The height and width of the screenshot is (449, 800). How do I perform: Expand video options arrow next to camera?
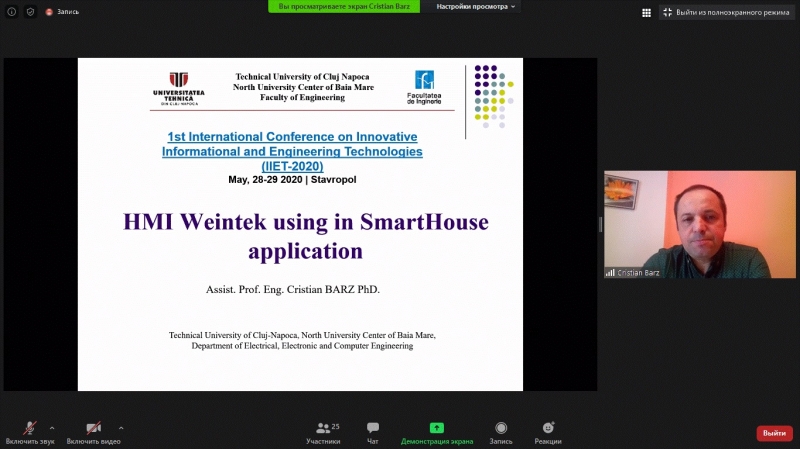coord(121,428)
